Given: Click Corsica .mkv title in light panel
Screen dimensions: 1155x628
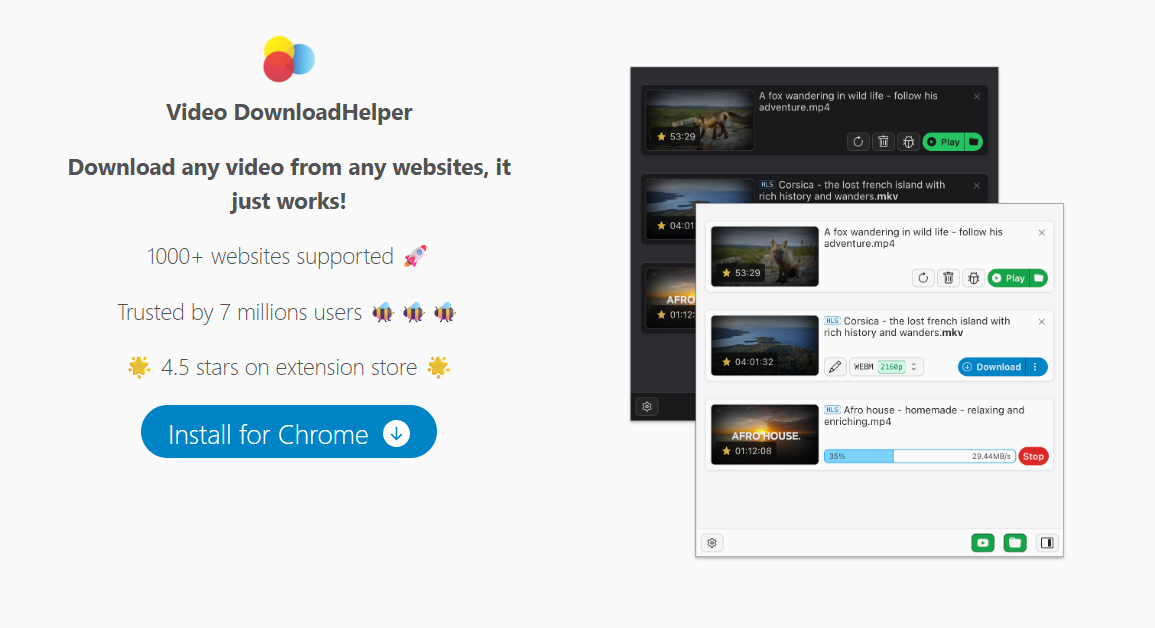Looking at the screenshot, I should [x=917, y=327].
